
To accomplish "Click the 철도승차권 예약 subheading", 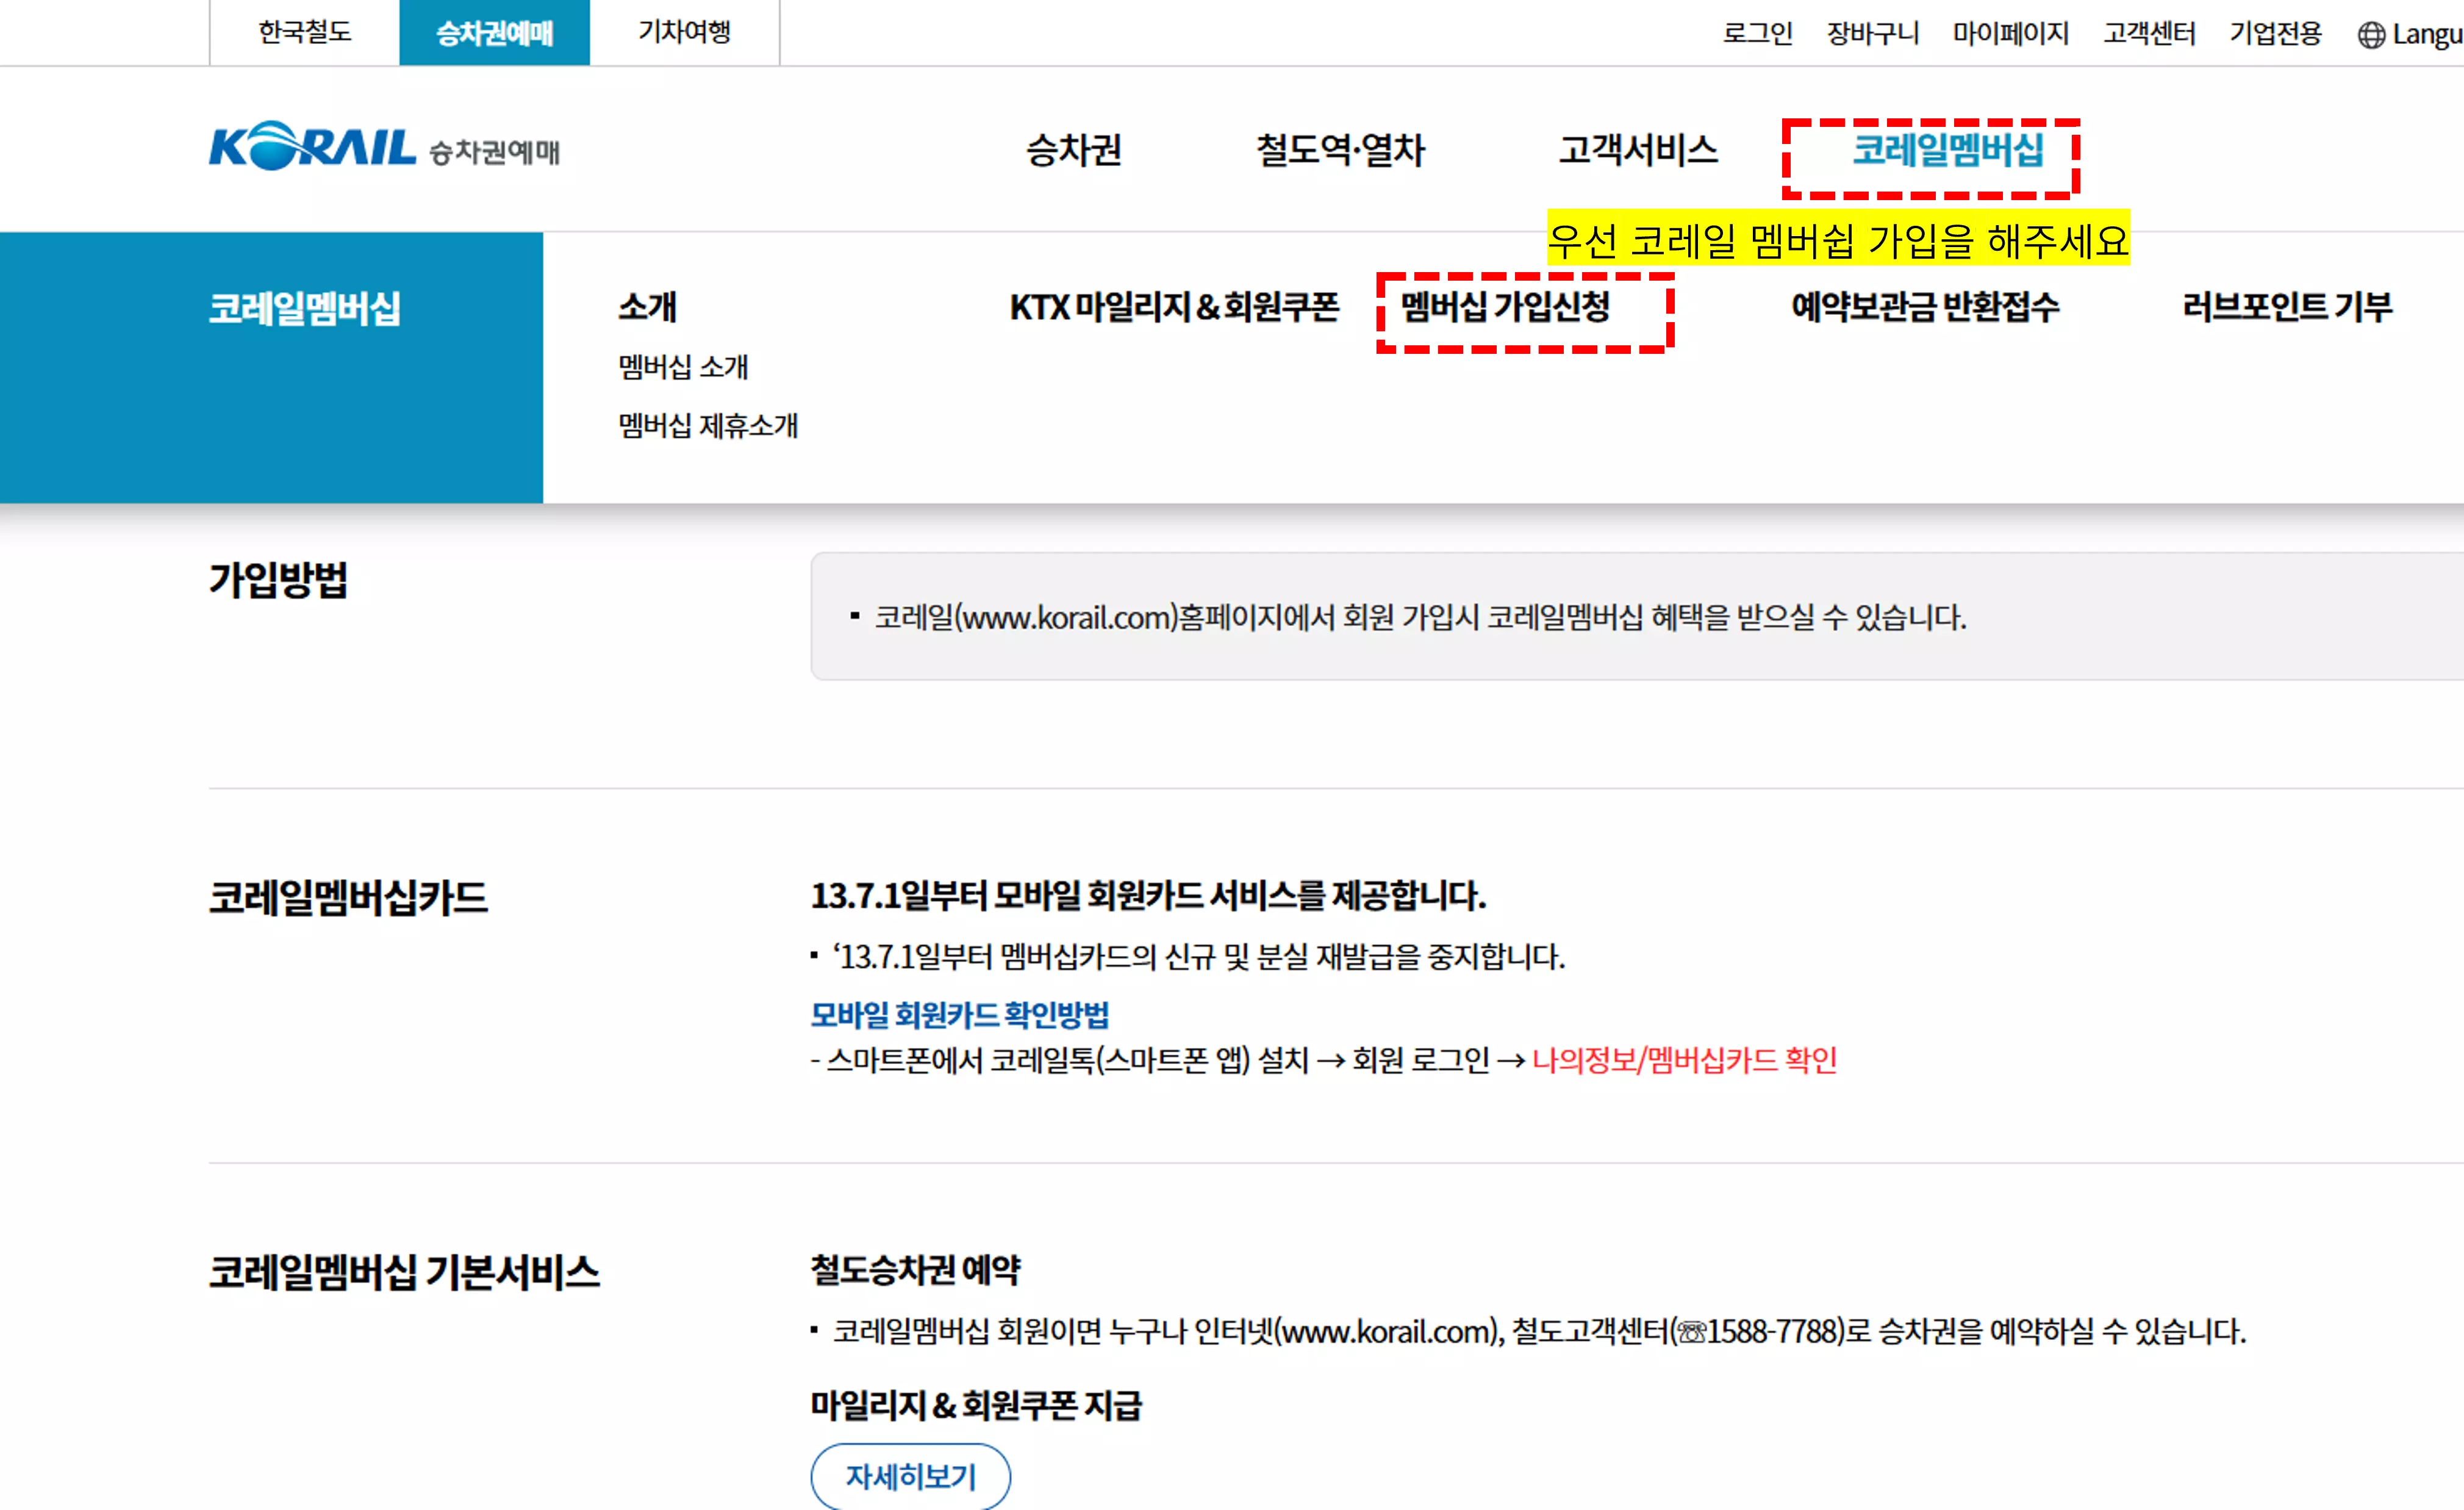I will 915,1270.
